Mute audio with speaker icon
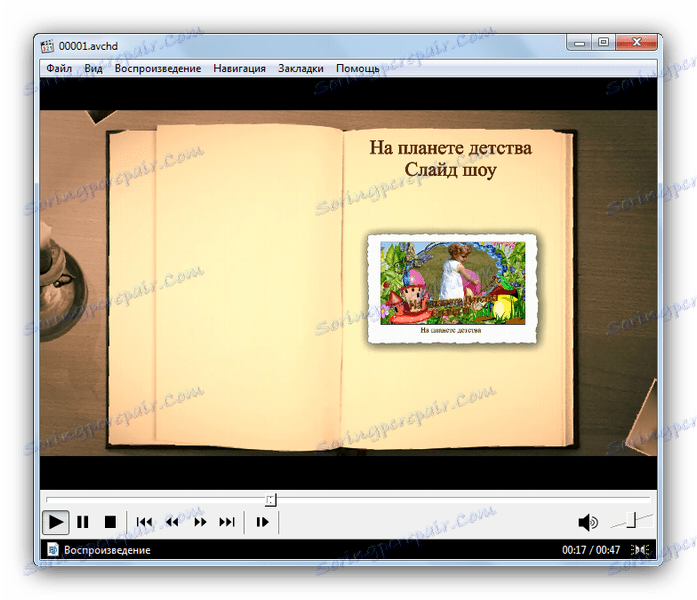Viewport: 697px width, 600px height. [x=588, y=522]
